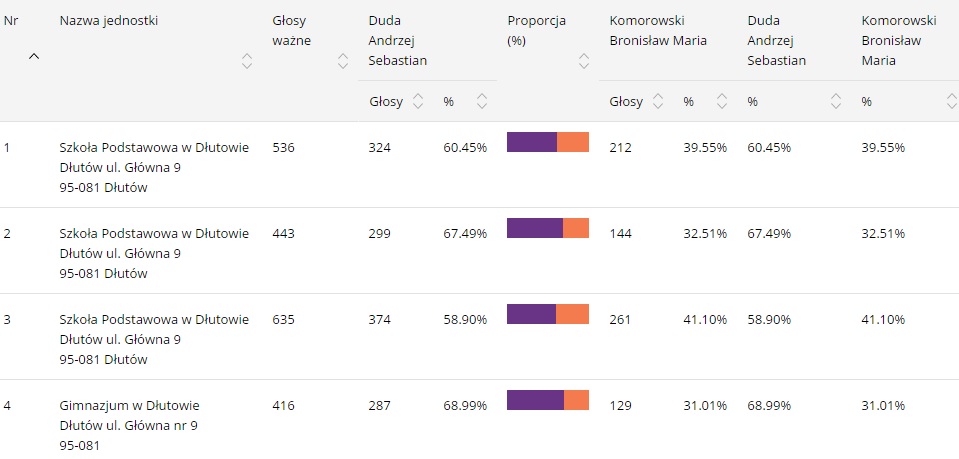Sort by Duda's Głosy sub-column arrows
The width and height of the screenshot is (959, 459).
click(418, 101)
